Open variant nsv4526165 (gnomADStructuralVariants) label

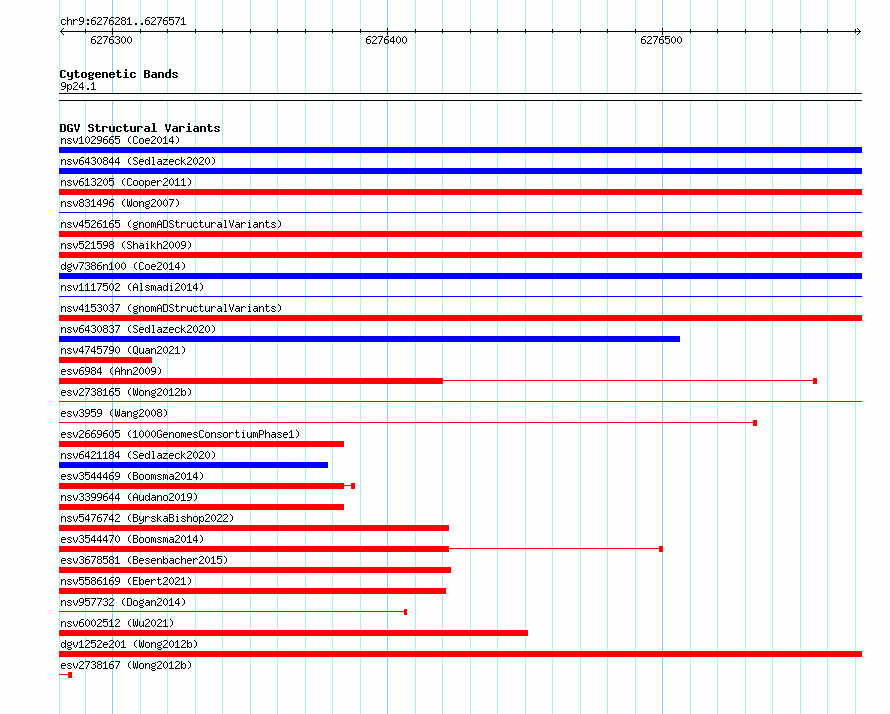pos(171,224)
